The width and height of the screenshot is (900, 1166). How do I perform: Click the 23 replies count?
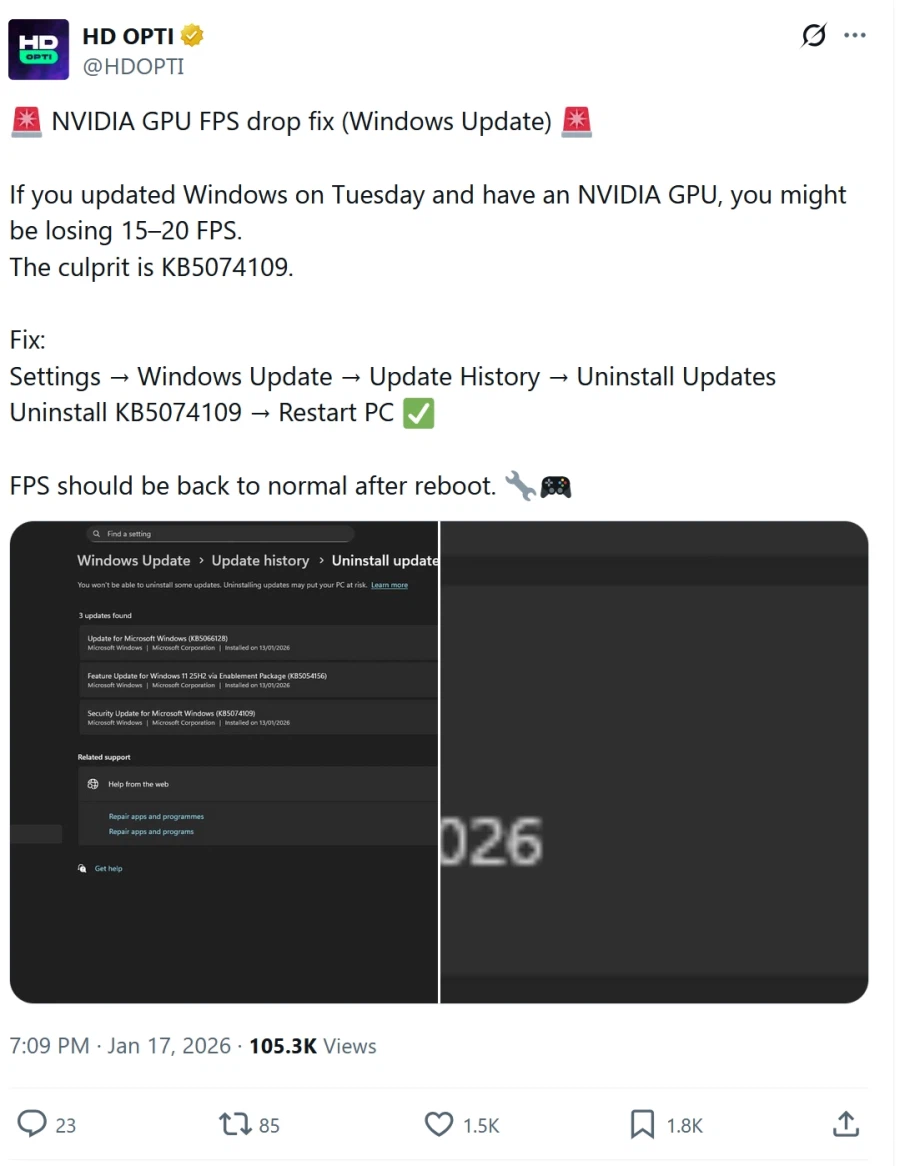tap(65, 1125)
